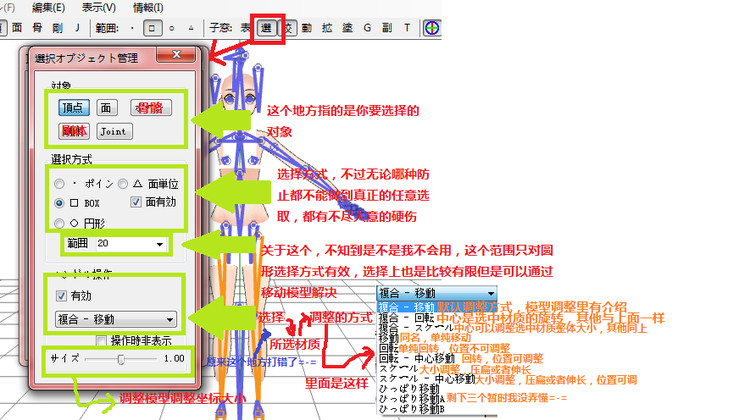The image size is (750, 420).
Task: Open the 編集(E) menu
Action: [x=48, y=7]
